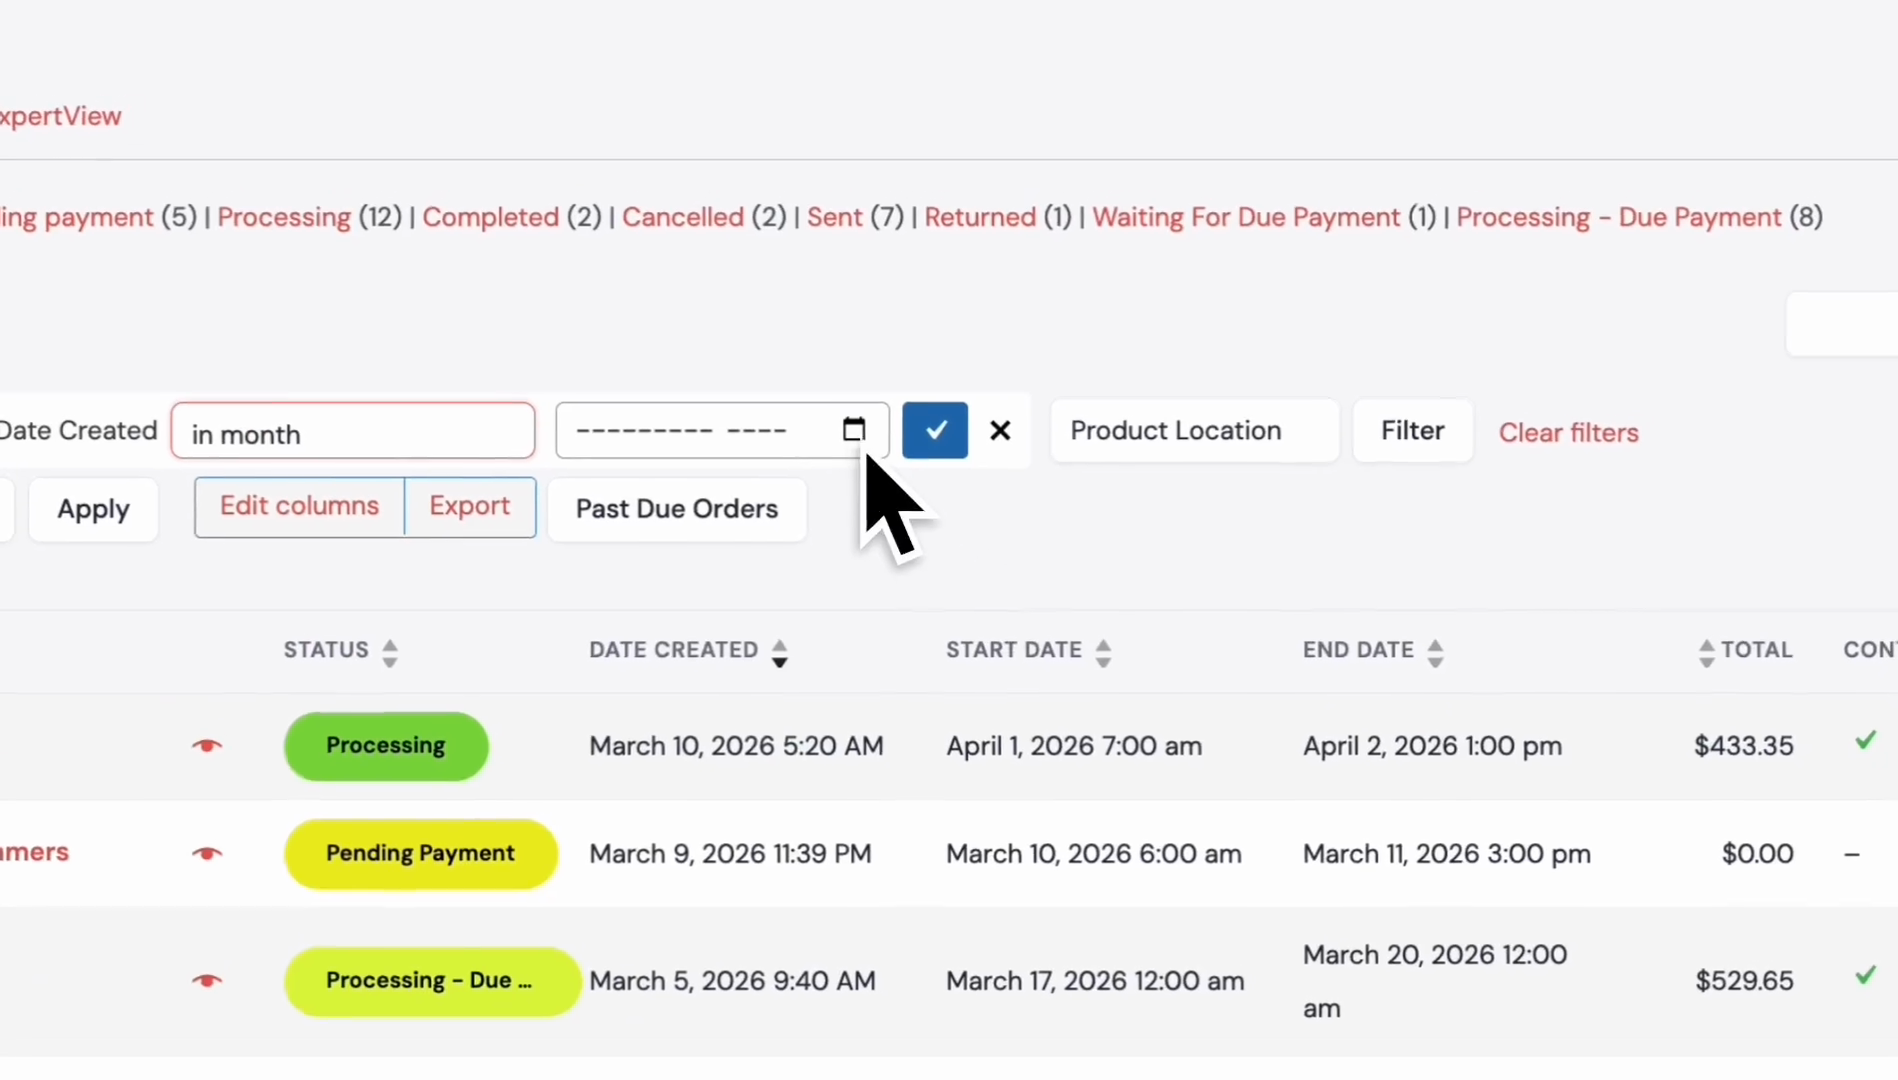The height and width of the screenshot is (1080, 1898).
Task: Open the 'in month' date condition dropdown
Action: (x=353, y=431)
